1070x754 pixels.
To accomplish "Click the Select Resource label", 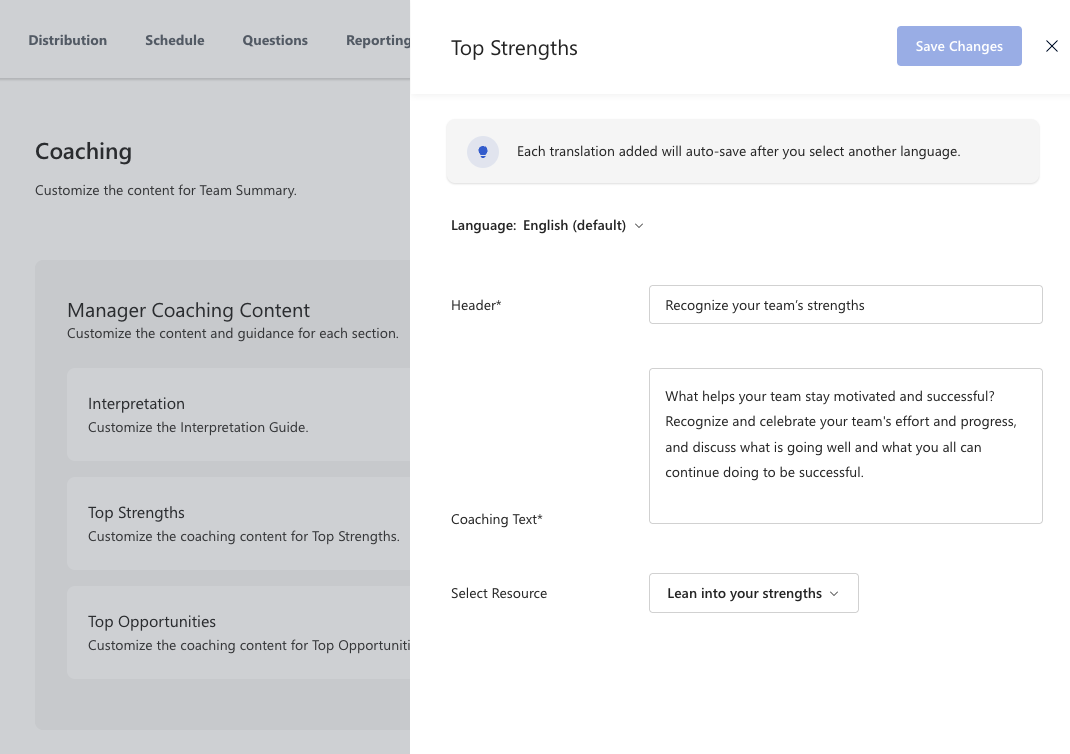I will 499,593.
